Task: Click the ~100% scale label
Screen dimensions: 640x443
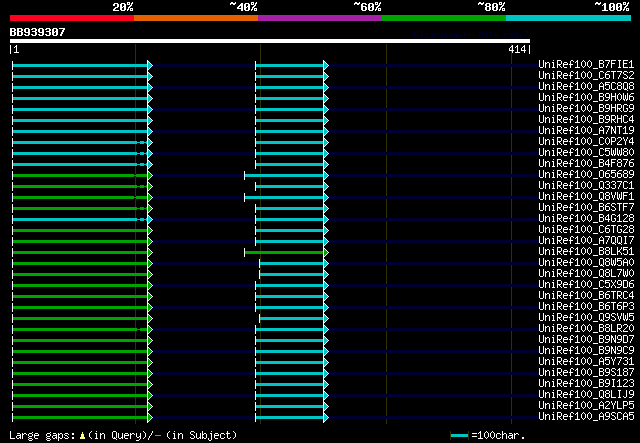Action: coord(612,7)
